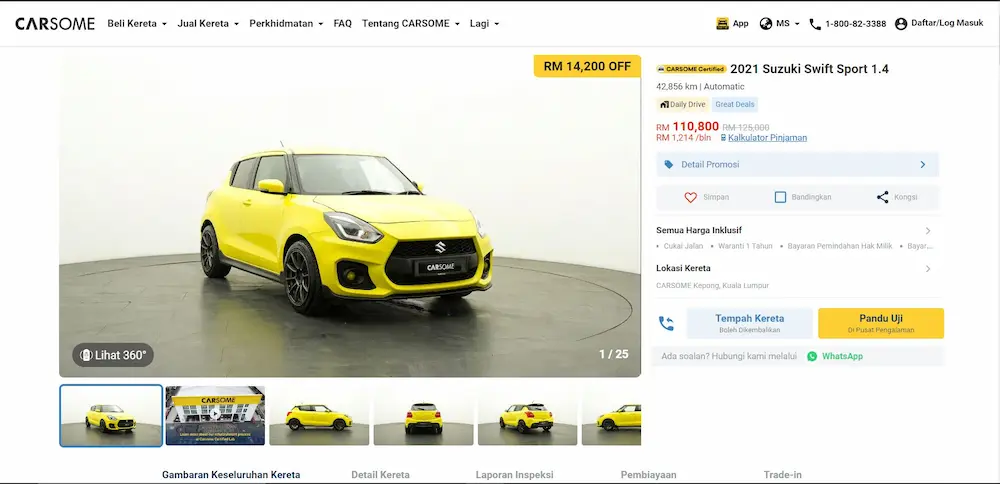Open the MS language dropdown
This screenshot has width=1000, height=484.
tap(788, 24)
